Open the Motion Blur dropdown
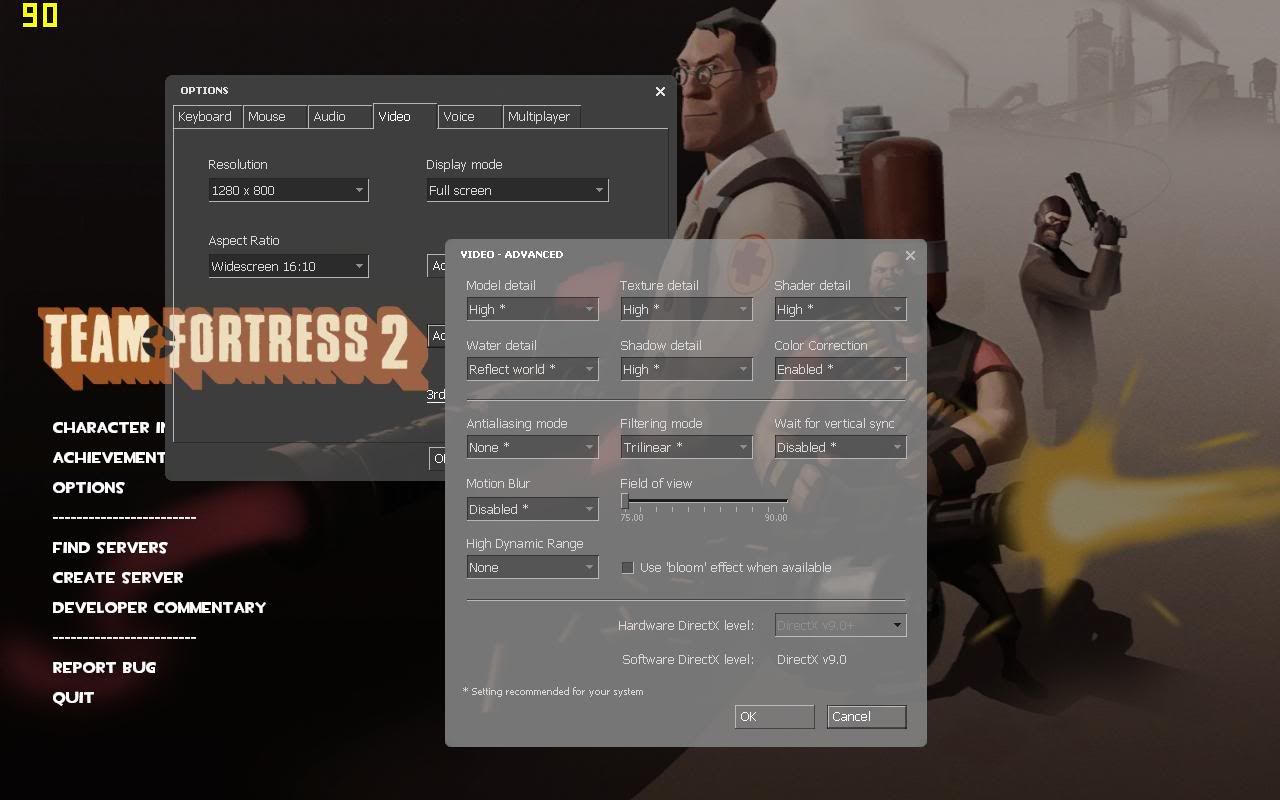 tap(532, 509)
